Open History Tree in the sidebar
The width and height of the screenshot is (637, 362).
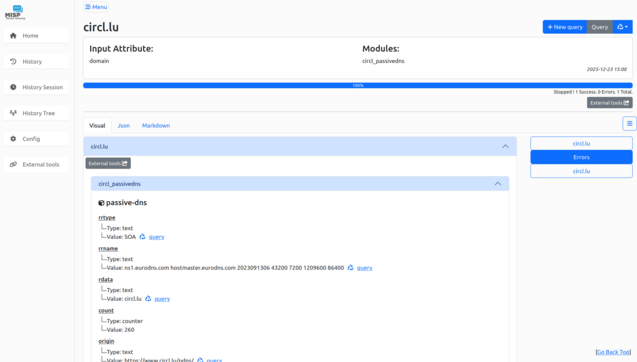tap(36, 113)
